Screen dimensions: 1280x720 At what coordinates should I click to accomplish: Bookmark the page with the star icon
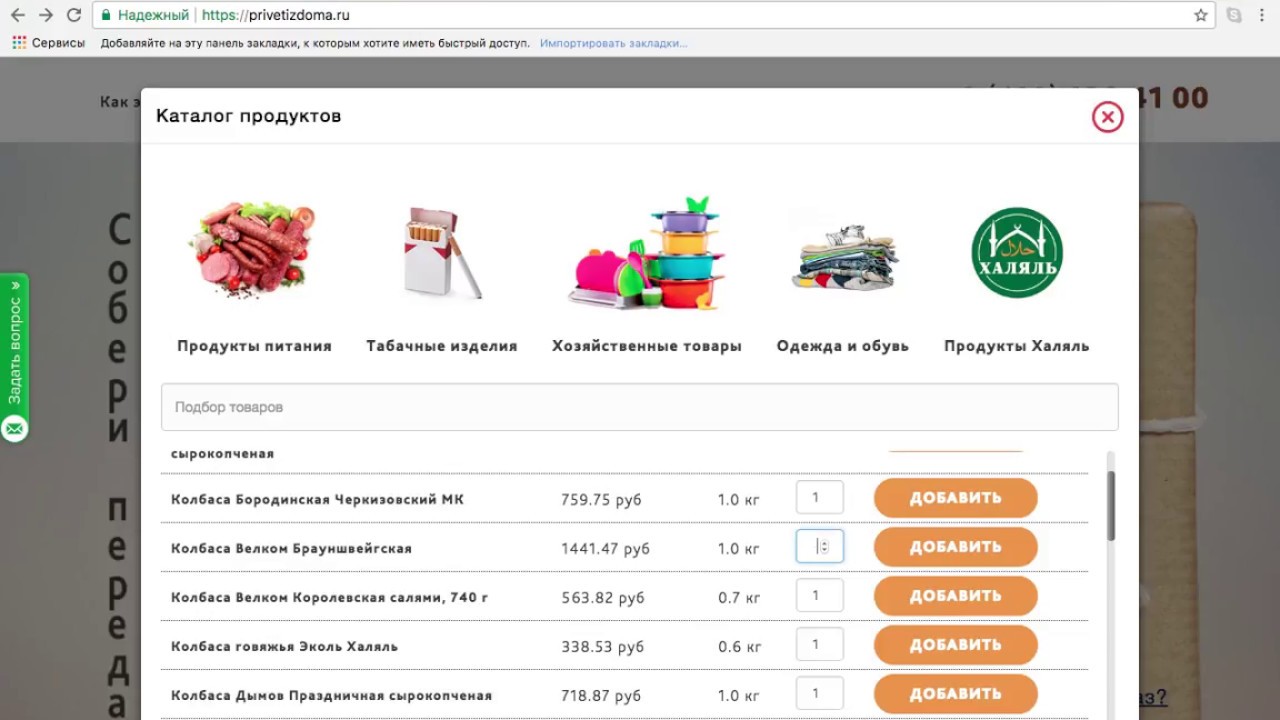tap(1201, 16)
